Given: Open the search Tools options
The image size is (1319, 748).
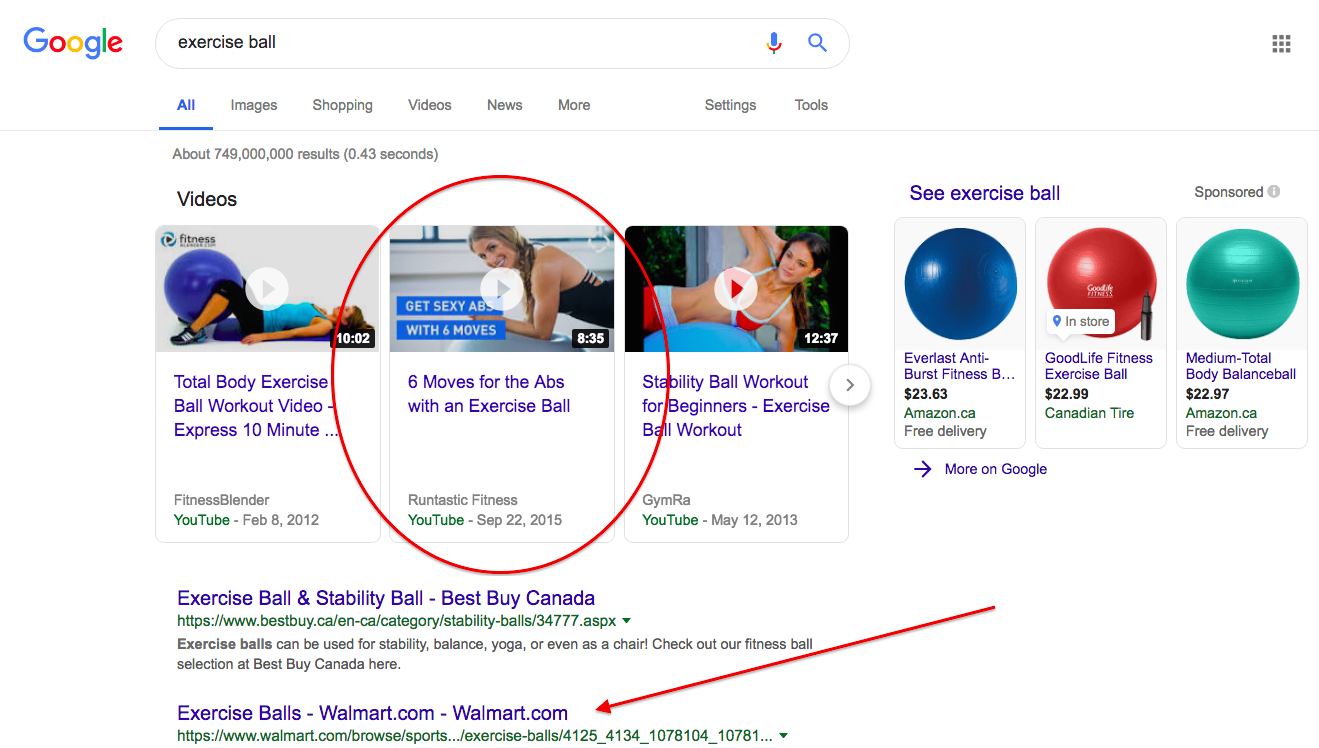Looking at the screenshot, I should 811,105.
